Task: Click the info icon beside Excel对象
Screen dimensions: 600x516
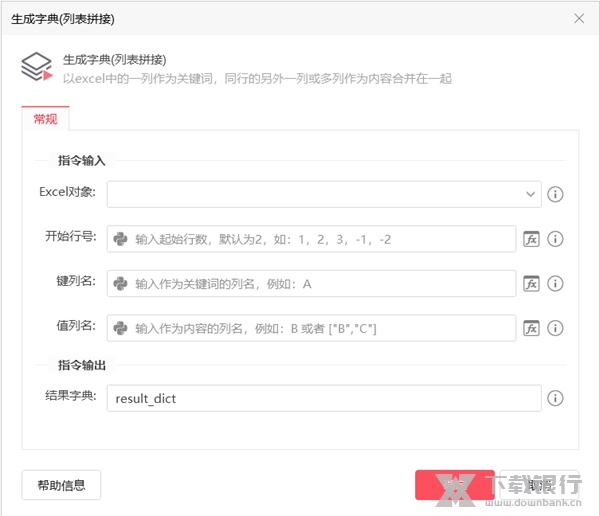Action: click(556, 194)
